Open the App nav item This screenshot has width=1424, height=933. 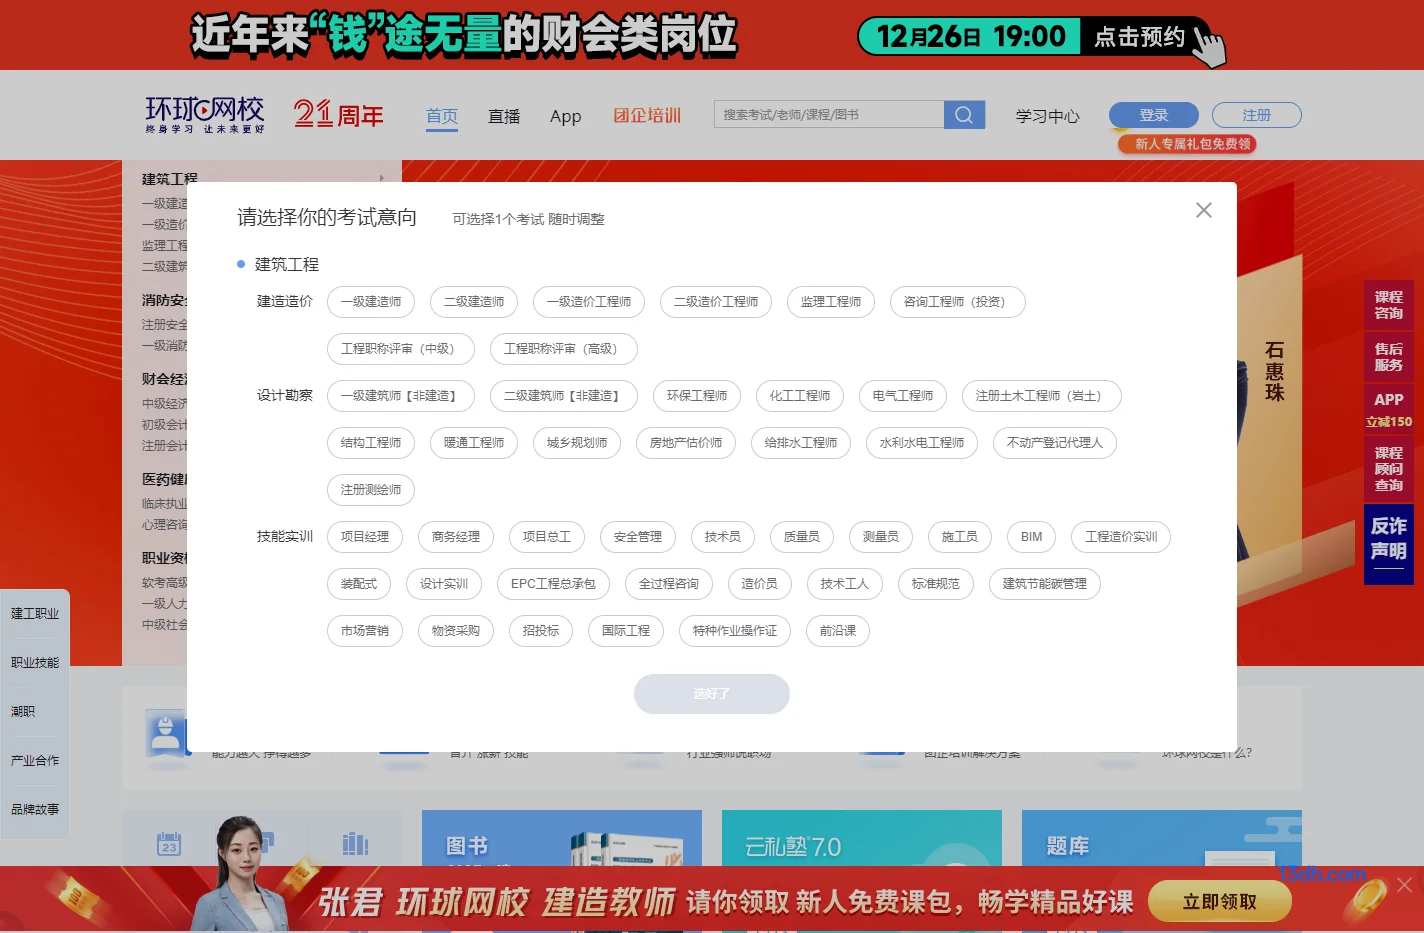coord(565,116)
